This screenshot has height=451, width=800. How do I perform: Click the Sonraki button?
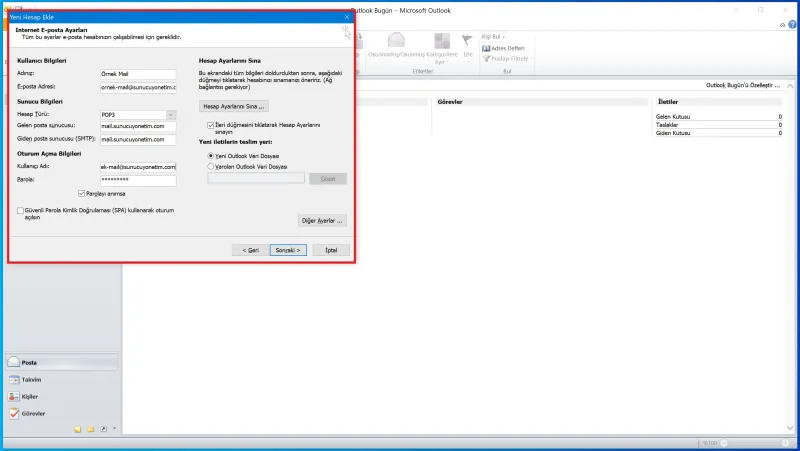(288, 250)
